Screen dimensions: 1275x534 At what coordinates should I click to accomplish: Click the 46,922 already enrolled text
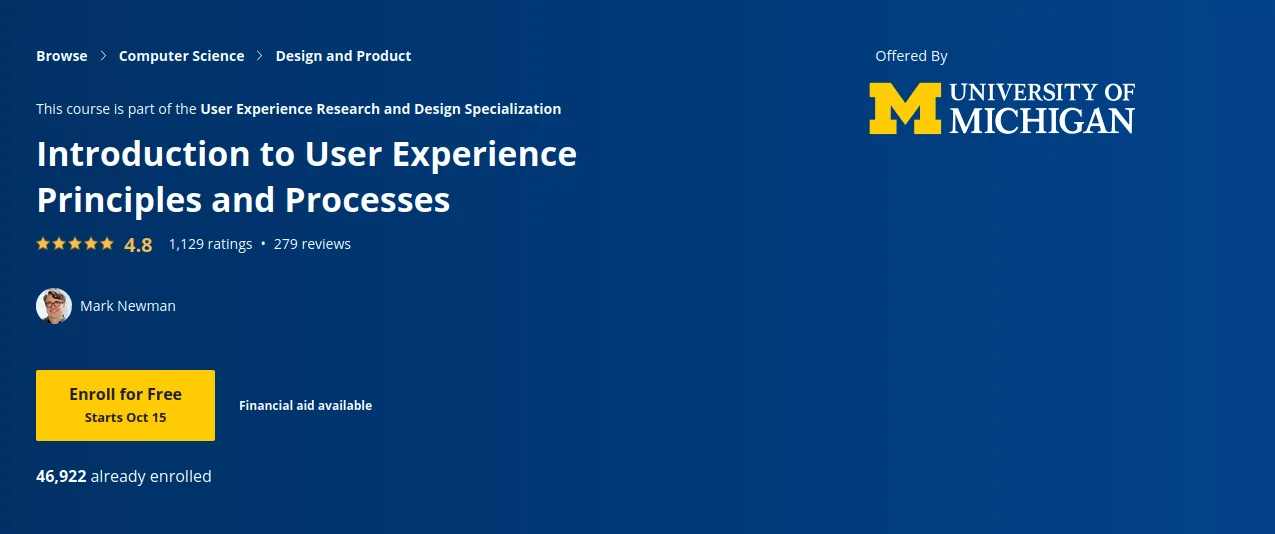124,476
